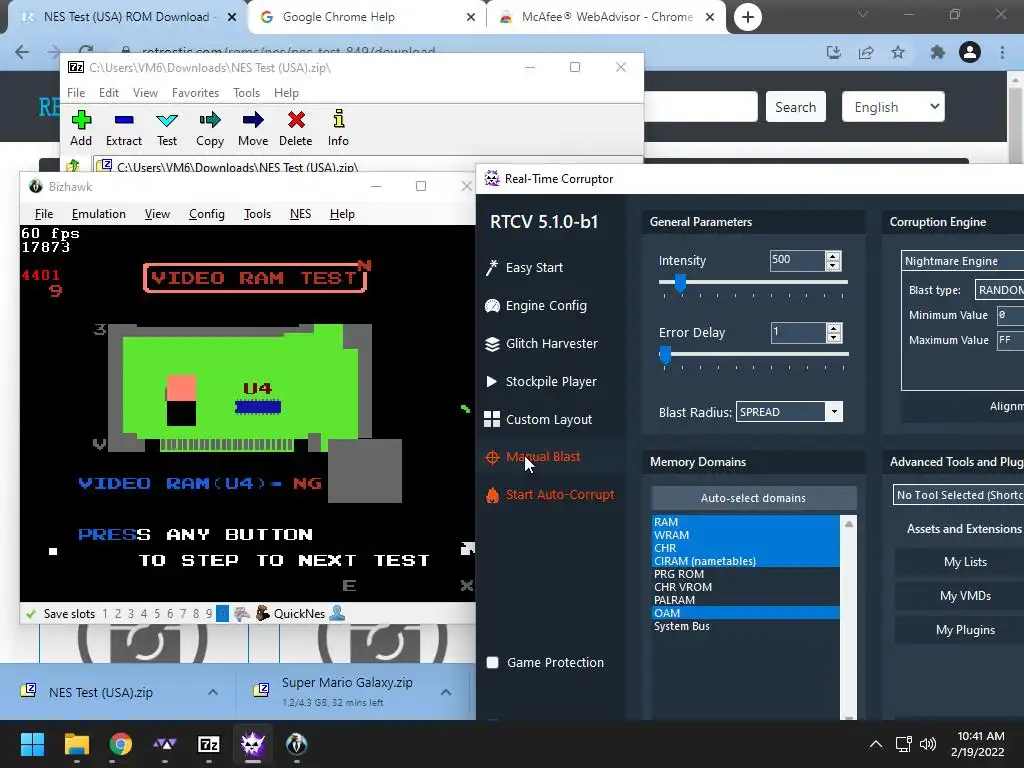Open My Lists in RTCV
The height and width of the screenshot is (768, 1024).
[965, 562]
